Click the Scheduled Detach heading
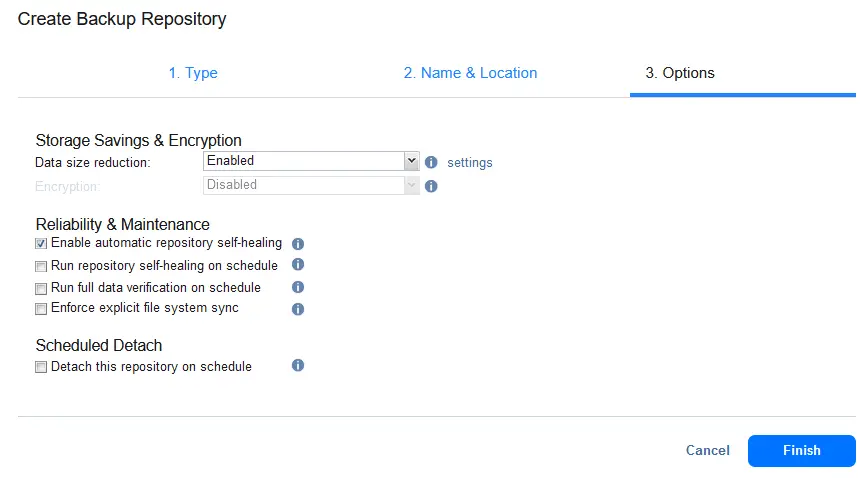 [x=99, y=345]
